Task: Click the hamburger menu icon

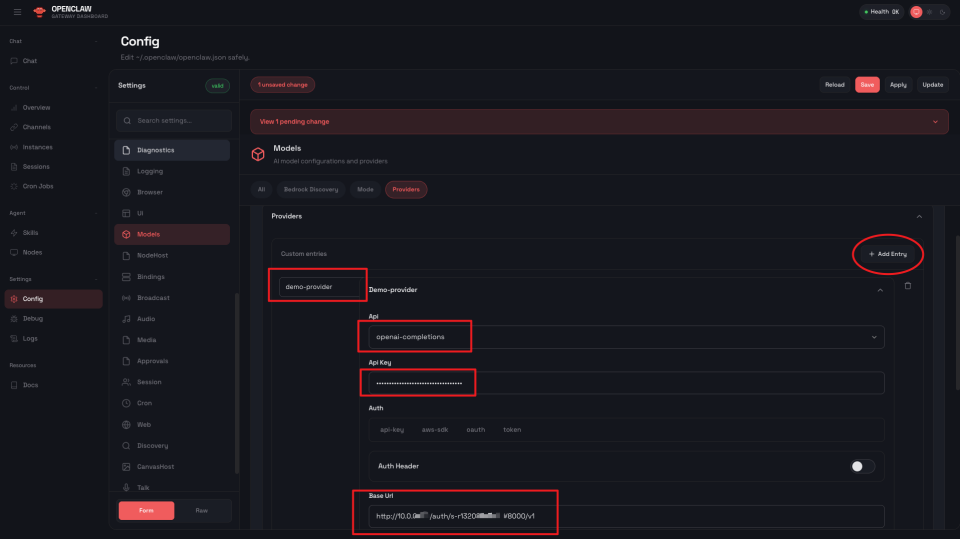Action: pyautogui.click(x=17, y=12)
